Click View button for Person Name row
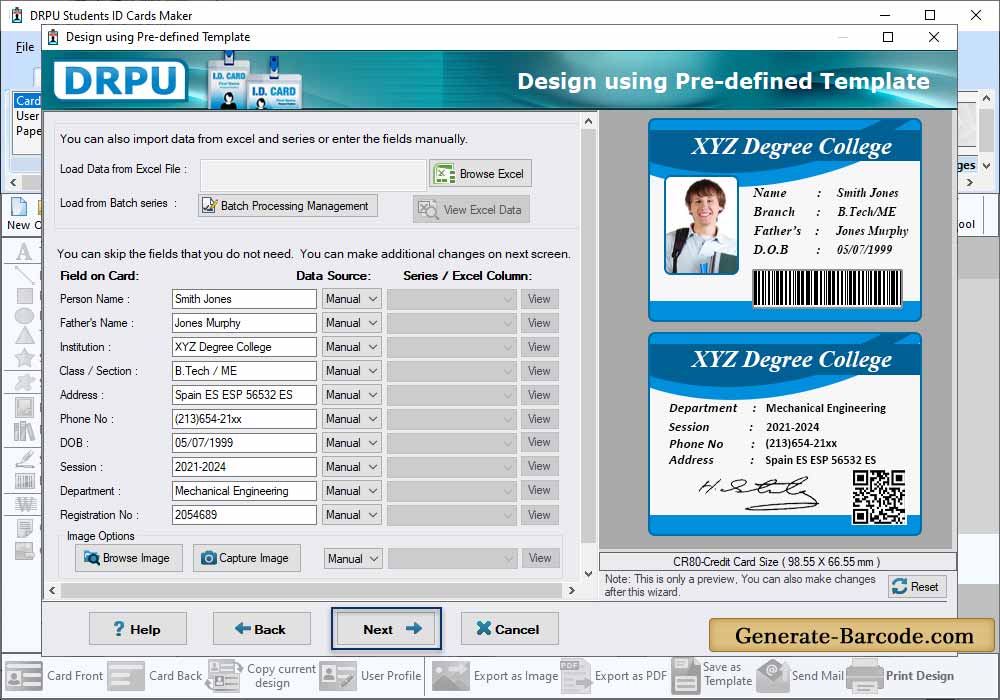 click(x=540, y=299)
